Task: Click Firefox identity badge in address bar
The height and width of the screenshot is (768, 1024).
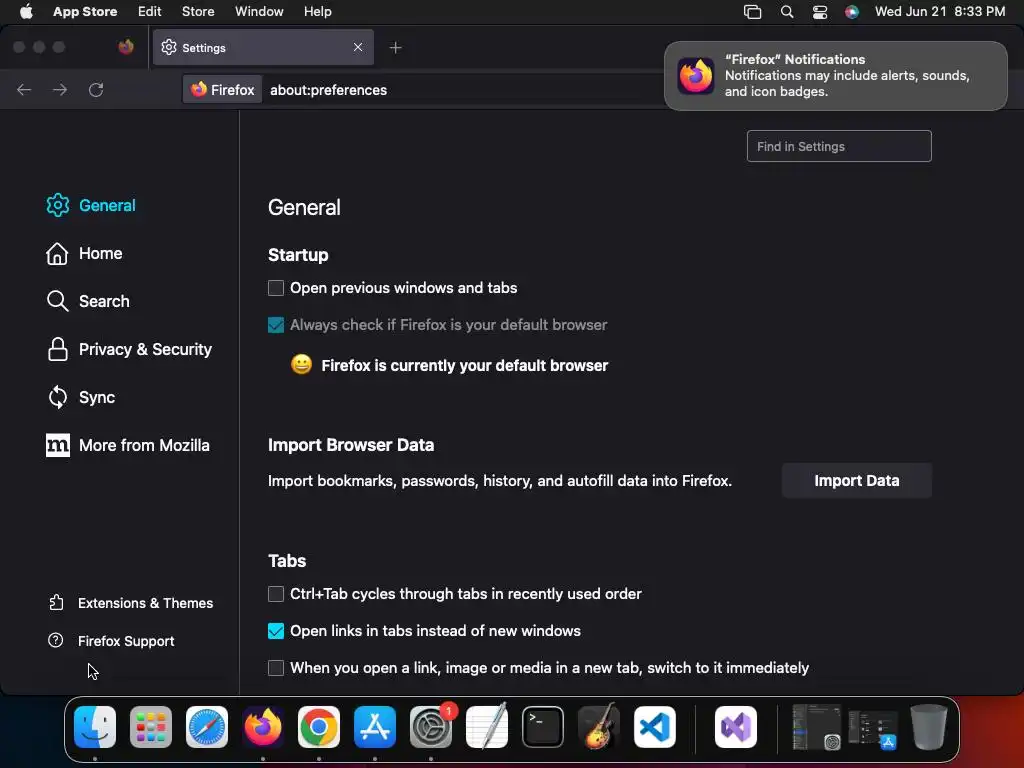Action: [x=222, y=89]
